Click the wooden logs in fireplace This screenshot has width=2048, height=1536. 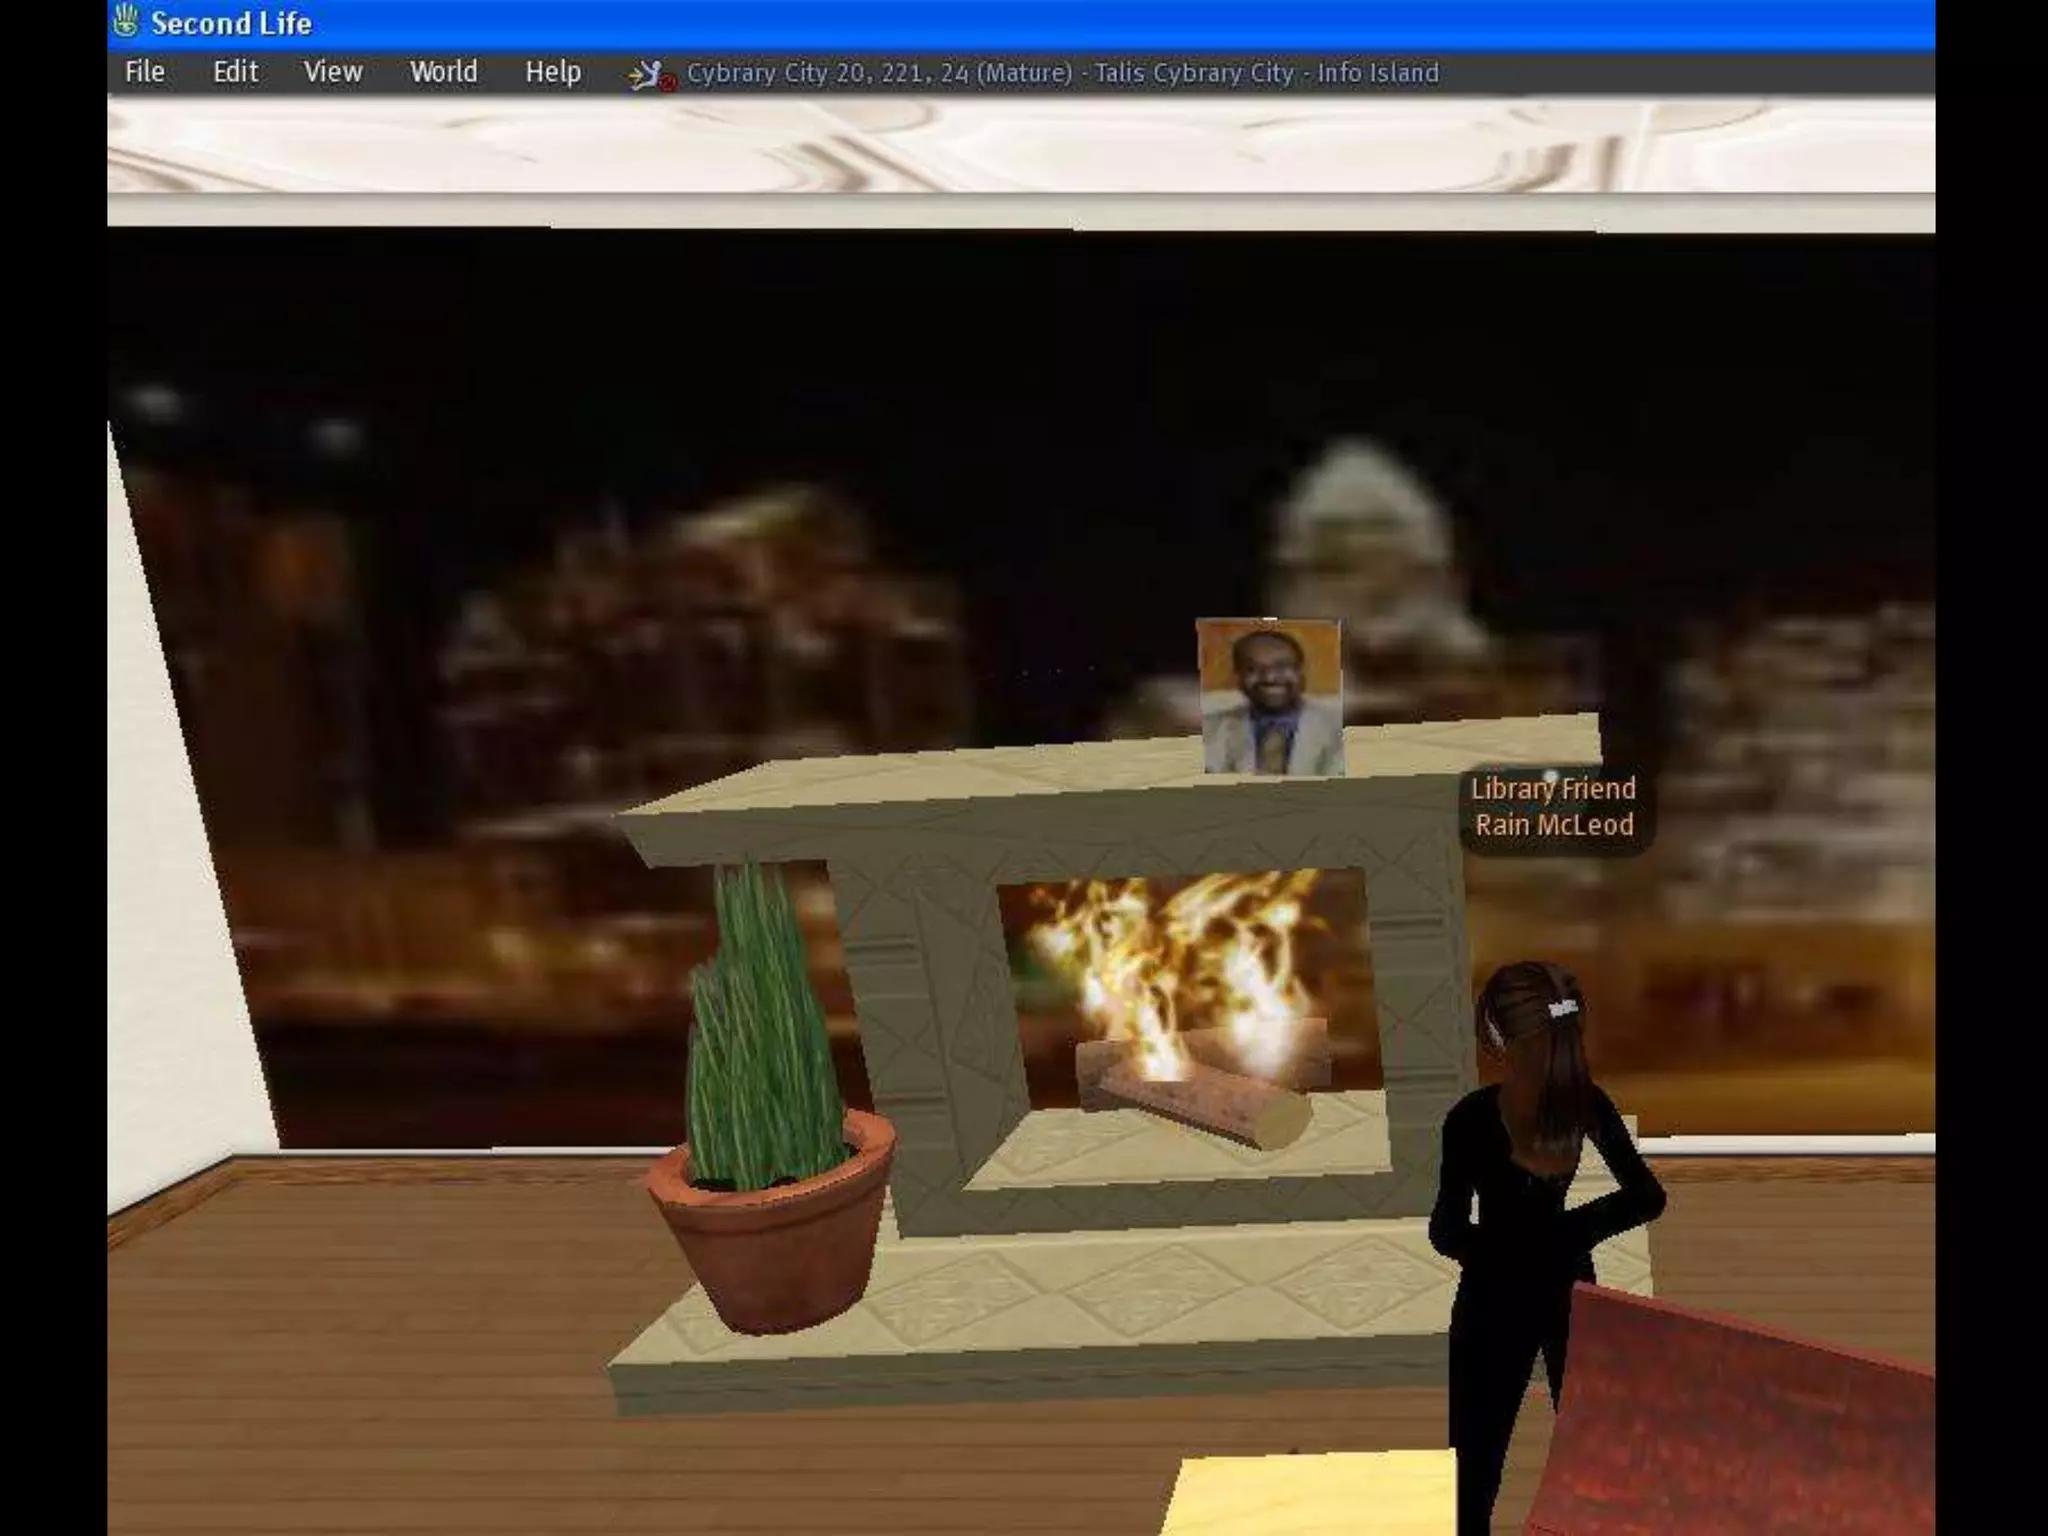tap(1195, 1100)
